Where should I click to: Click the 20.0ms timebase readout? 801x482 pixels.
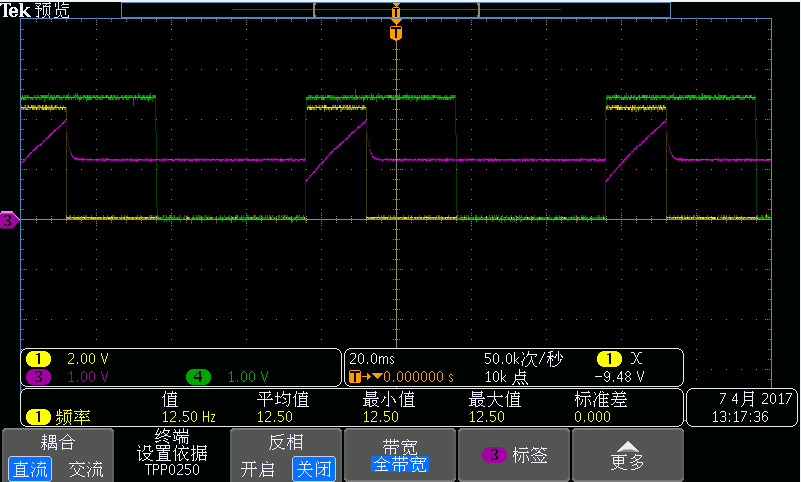pos(372,359)
